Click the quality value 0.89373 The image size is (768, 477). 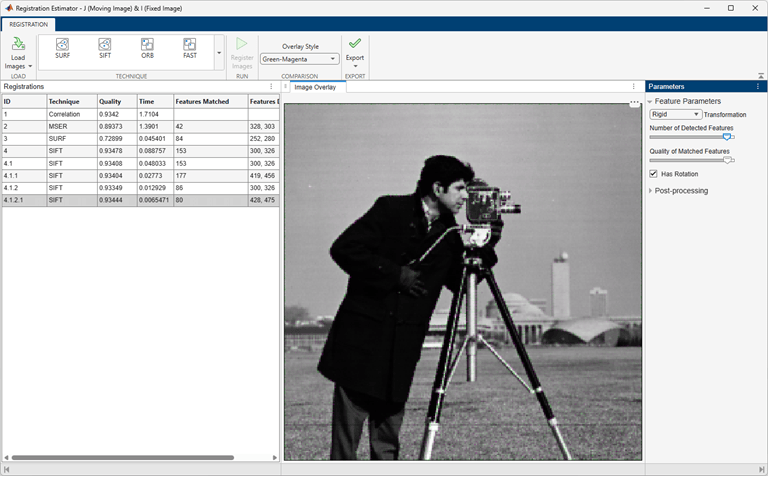tap(111, 126)
